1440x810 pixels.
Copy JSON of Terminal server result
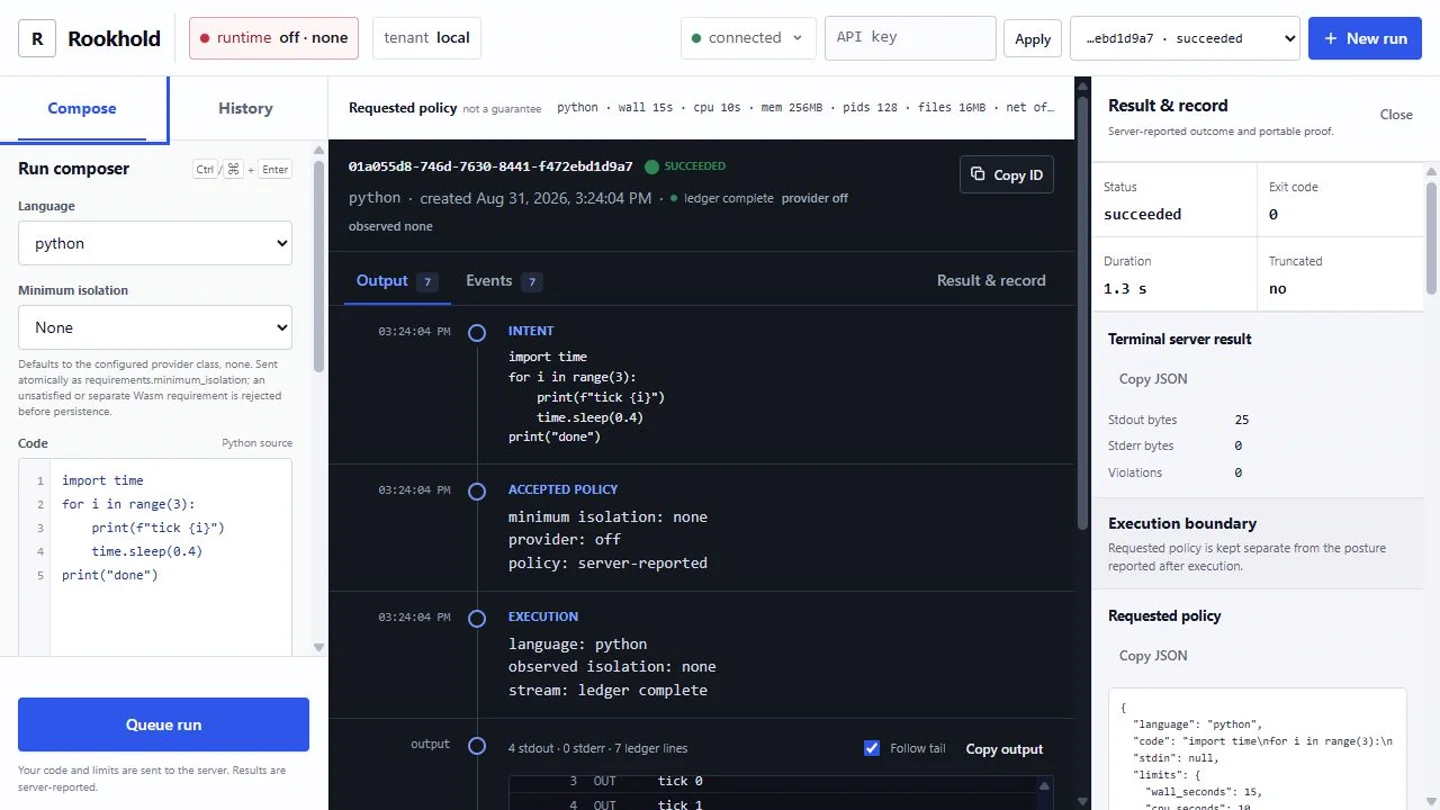coord(1153,379)
